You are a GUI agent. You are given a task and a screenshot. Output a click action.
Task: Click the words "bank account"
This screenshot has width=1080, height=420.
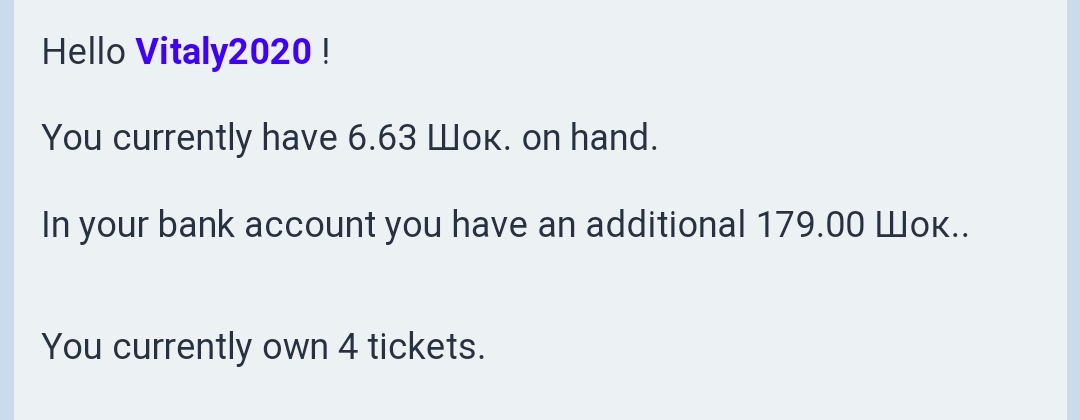tap(266, 225)
